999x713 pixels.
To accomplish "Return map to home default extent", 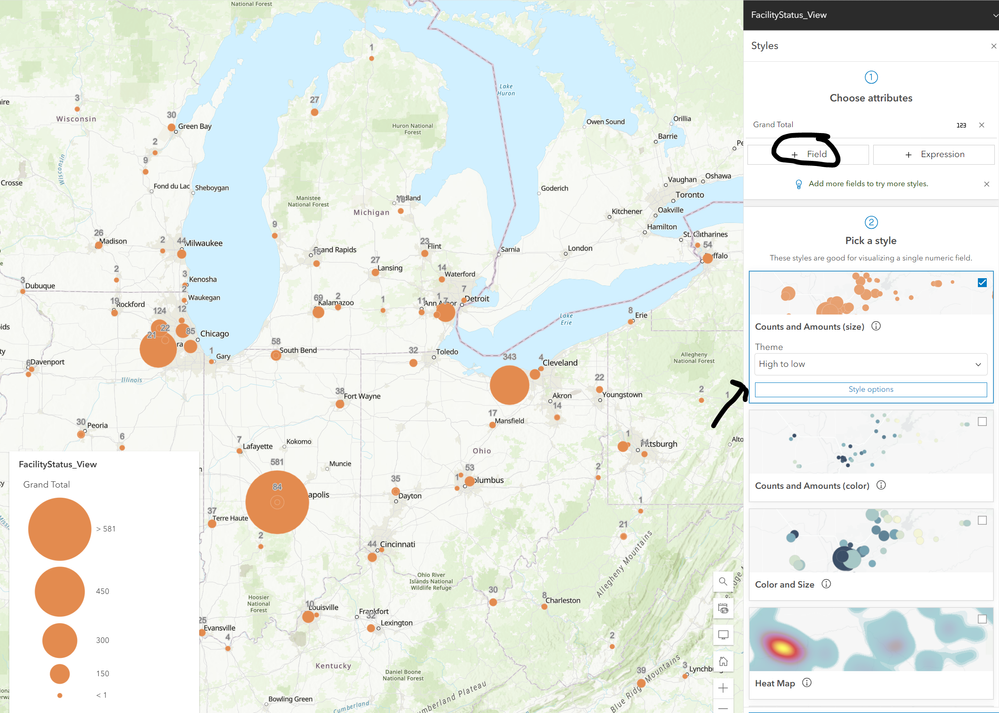I will point(723,661).
